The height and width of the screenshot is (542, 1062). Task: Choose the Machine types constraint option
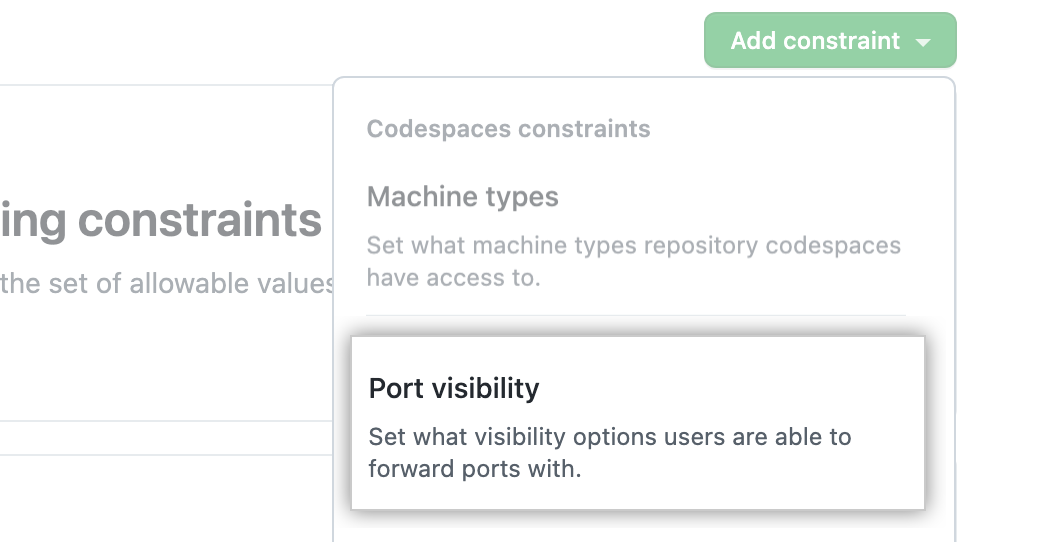[x=637, y=235]
